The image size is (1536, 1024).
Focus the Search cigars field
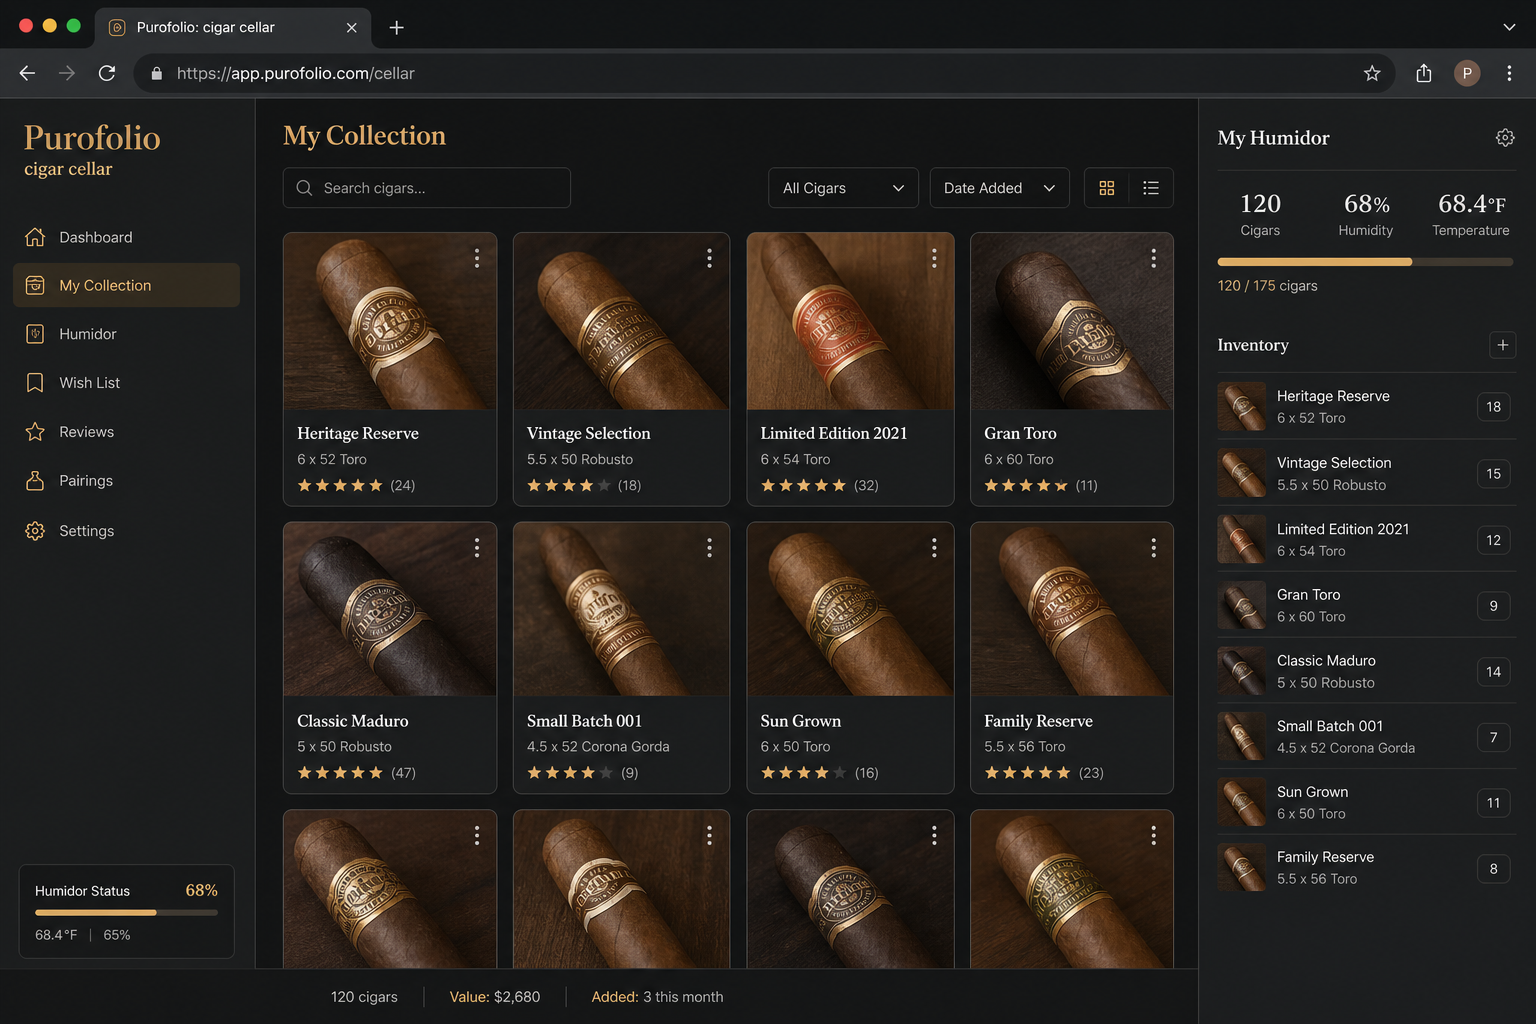coord(427,188)
